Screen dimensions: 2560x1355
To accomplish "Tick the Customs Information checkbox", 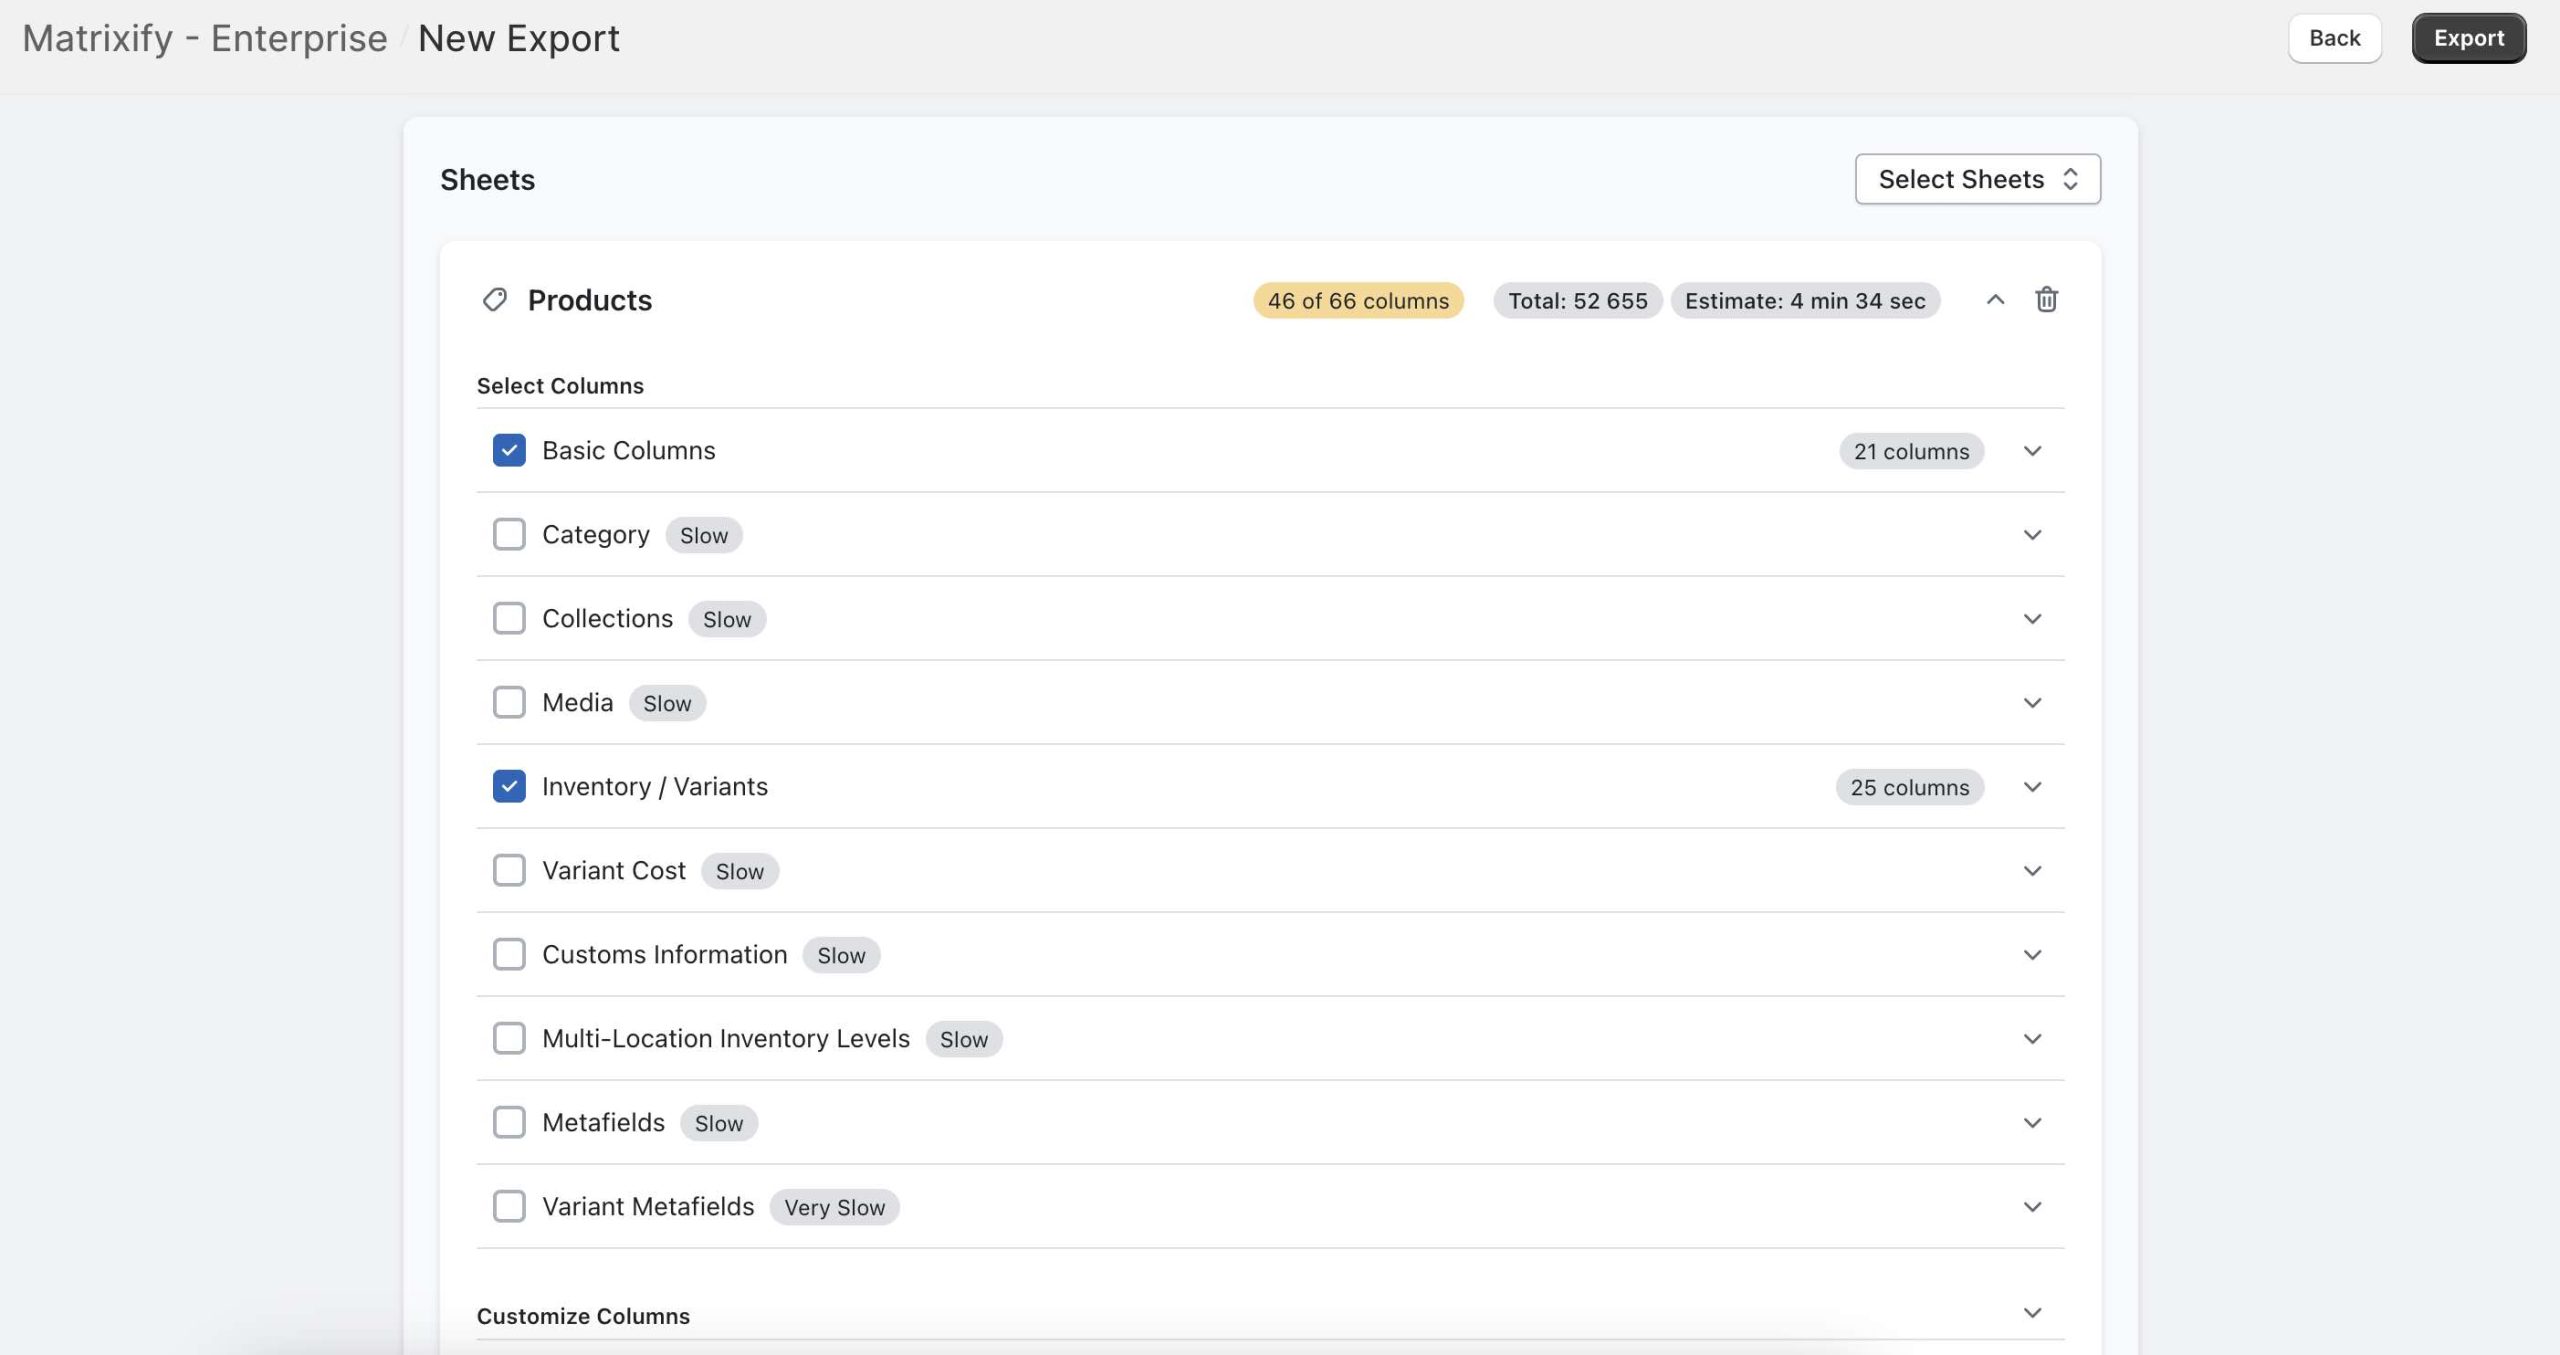I will pos(509,954).
